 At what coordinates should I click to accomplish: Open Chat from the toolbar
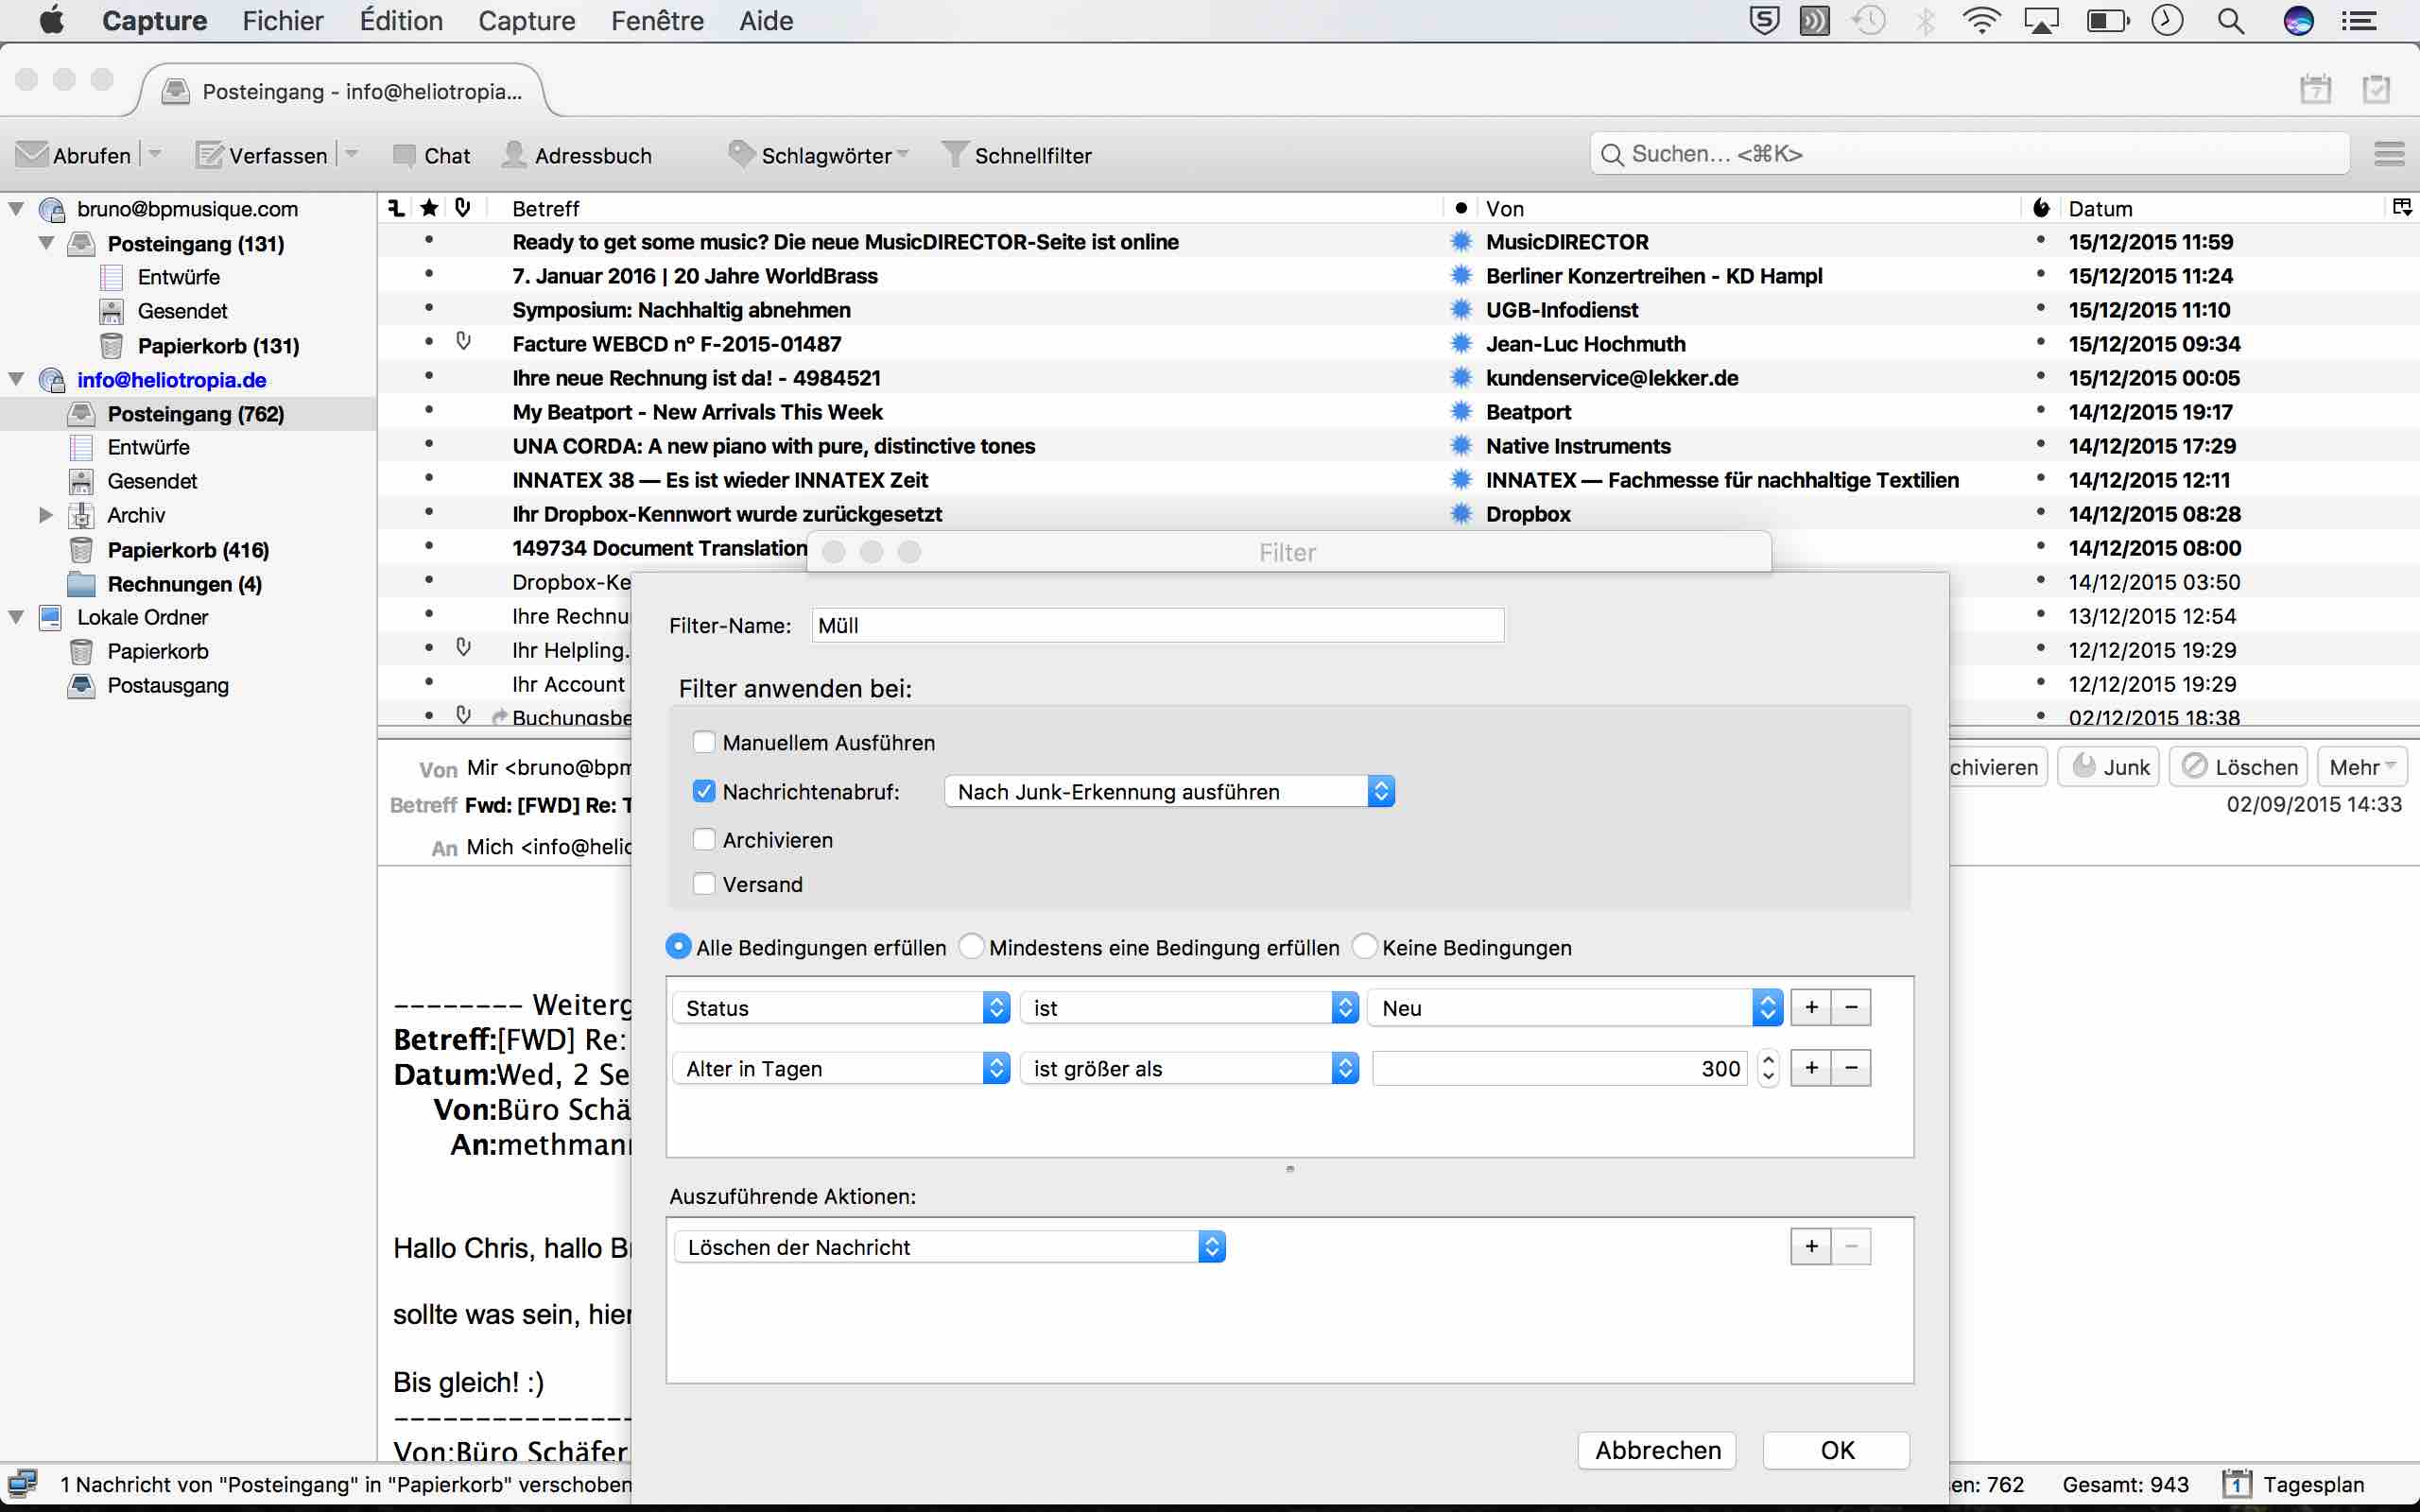pos(431,155)
